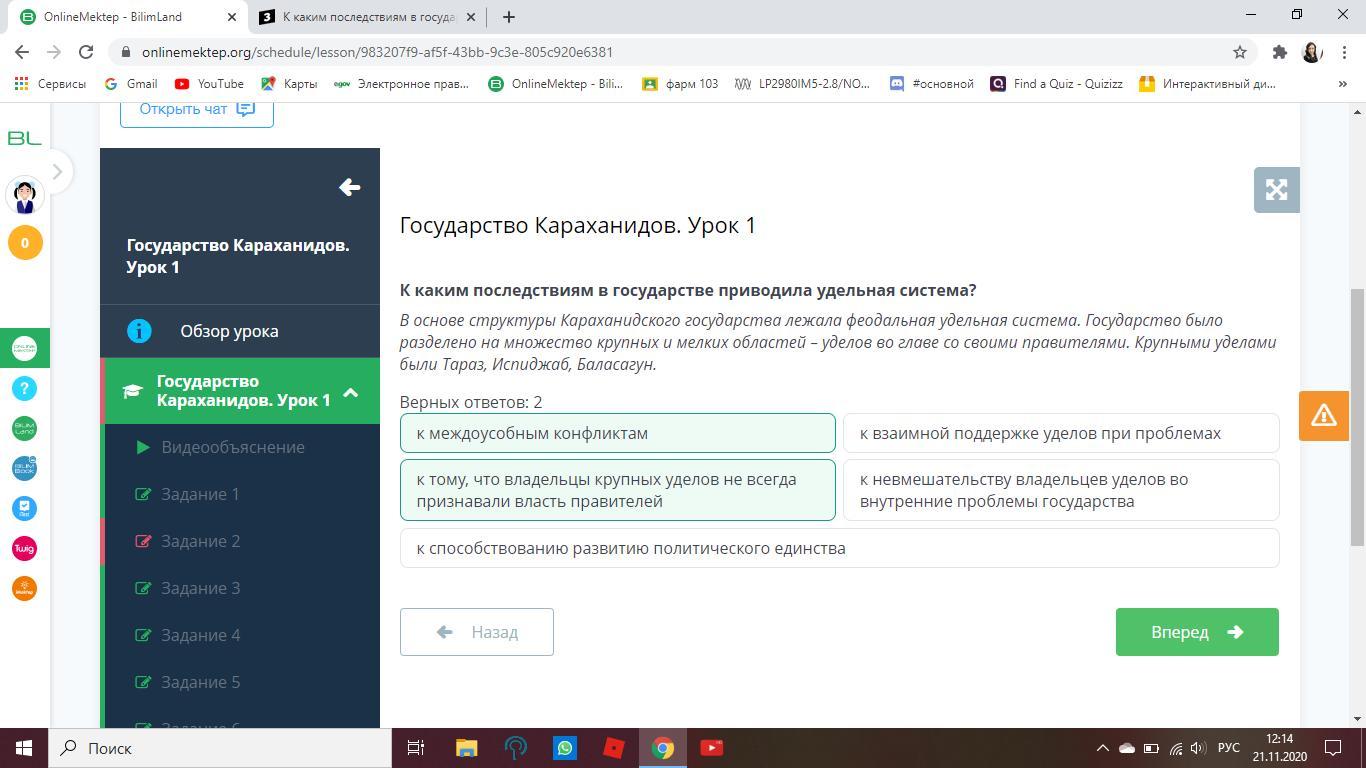Open Задание 5 in lesson list
Image resolution: width=1366 pixels, height=768 pixels.
tap(240, 682)
